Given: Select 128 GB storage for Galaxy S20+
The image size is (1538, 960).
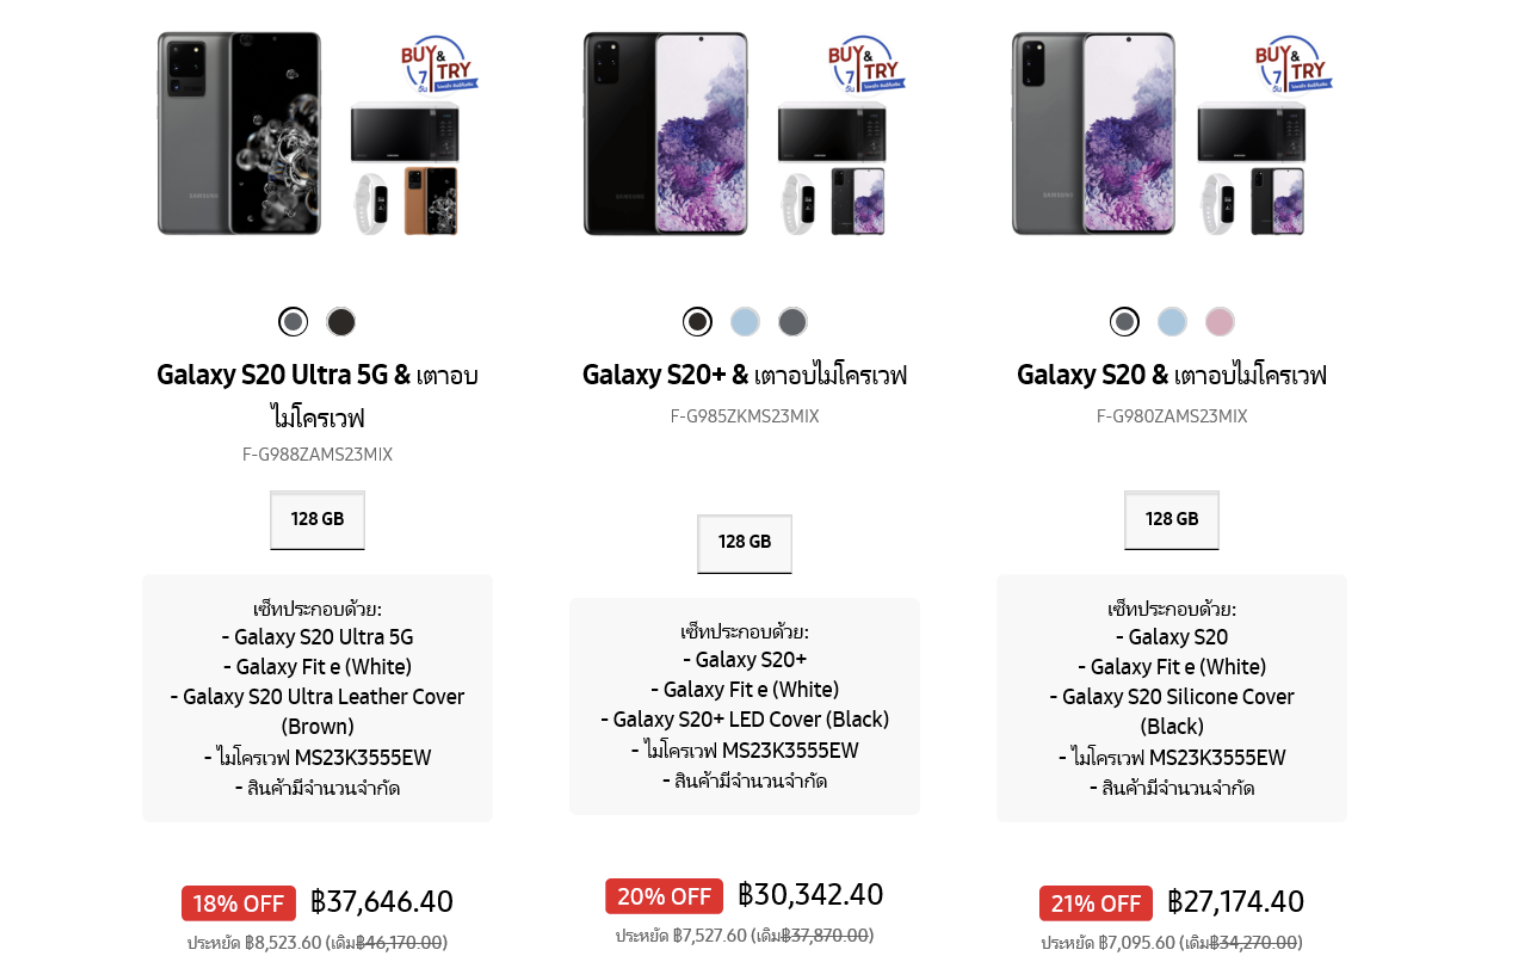Looking at the screenshot, I should (744, 543).
